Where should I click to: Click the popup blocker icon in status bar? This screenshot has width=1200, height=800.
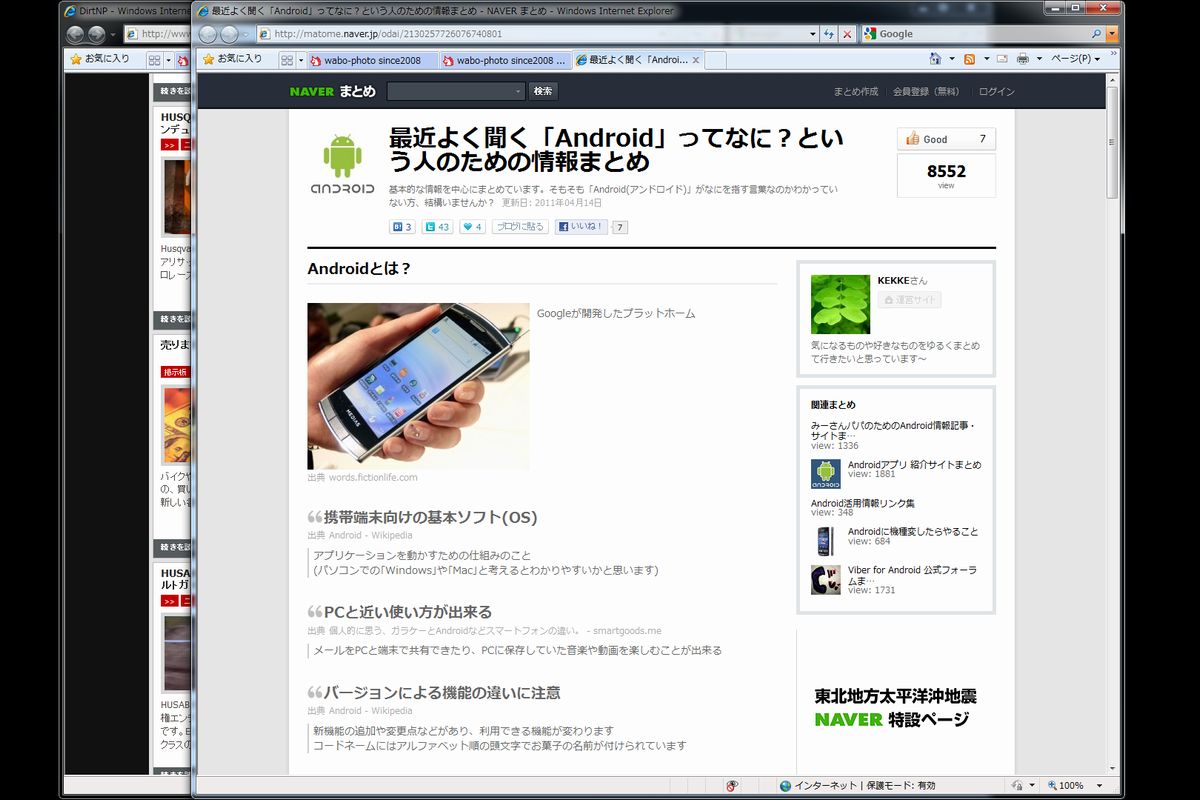coord(733,786)
